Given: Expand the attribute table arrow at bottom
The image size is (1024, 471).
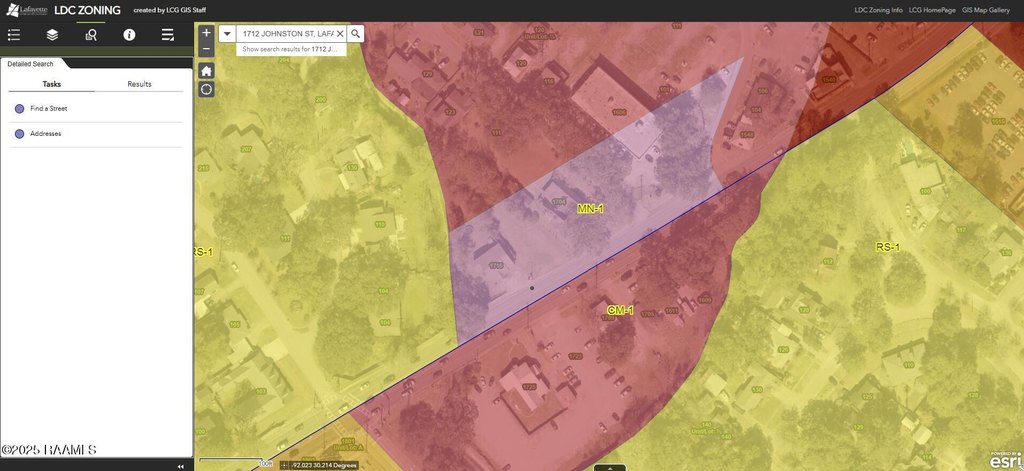Looking at the screenshot, I should [609, 467].
